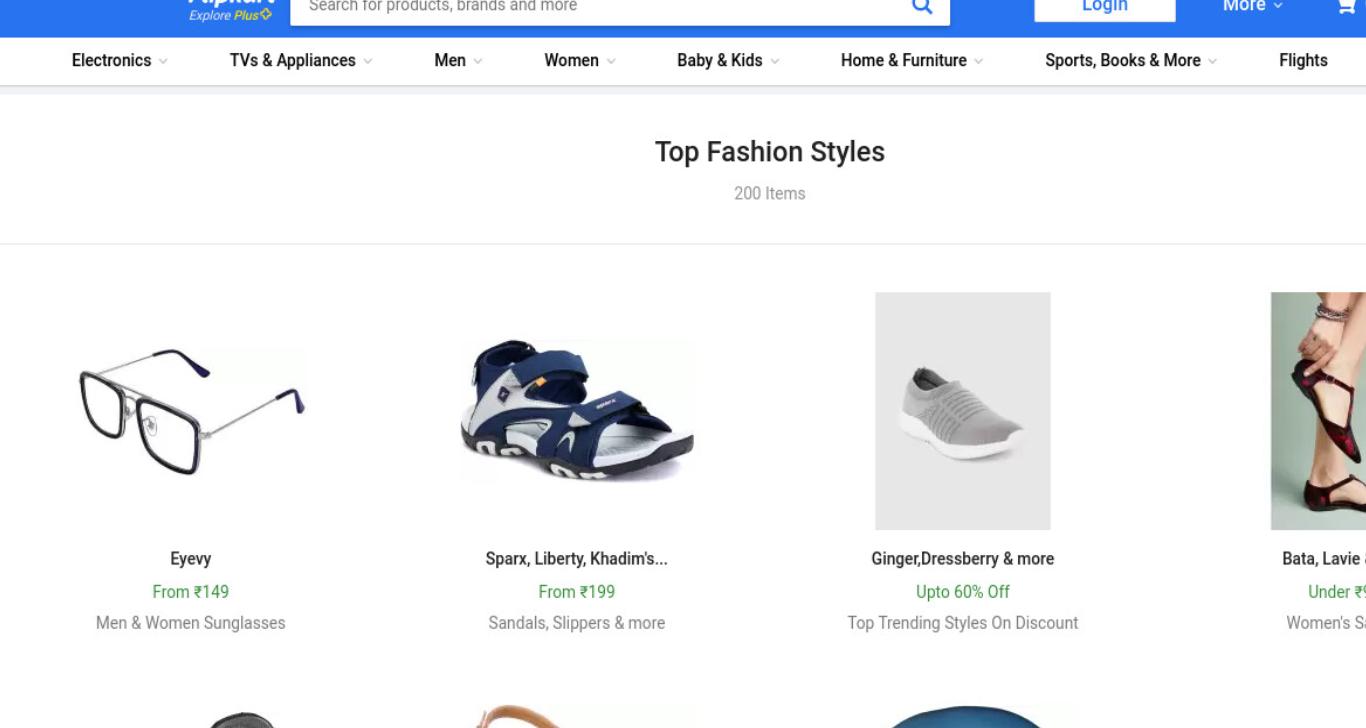This screenshot has height=728, width=1366.
Task: Click Men & Women Sunglasses description
Action: pyautogui.click(x=191, y=623)
